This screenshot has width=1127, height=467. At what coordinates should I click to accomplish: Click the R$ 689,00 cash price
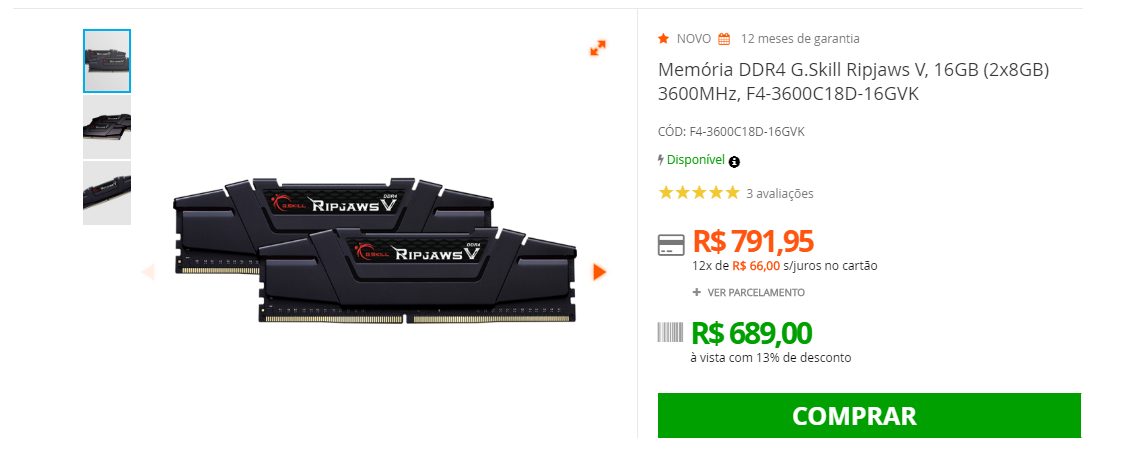pos(752,333)
